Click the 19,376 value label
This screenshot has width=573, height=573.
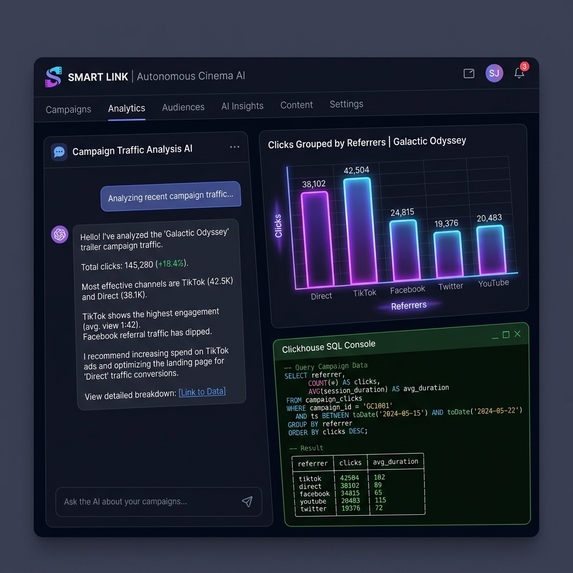[x=446, y=223]
